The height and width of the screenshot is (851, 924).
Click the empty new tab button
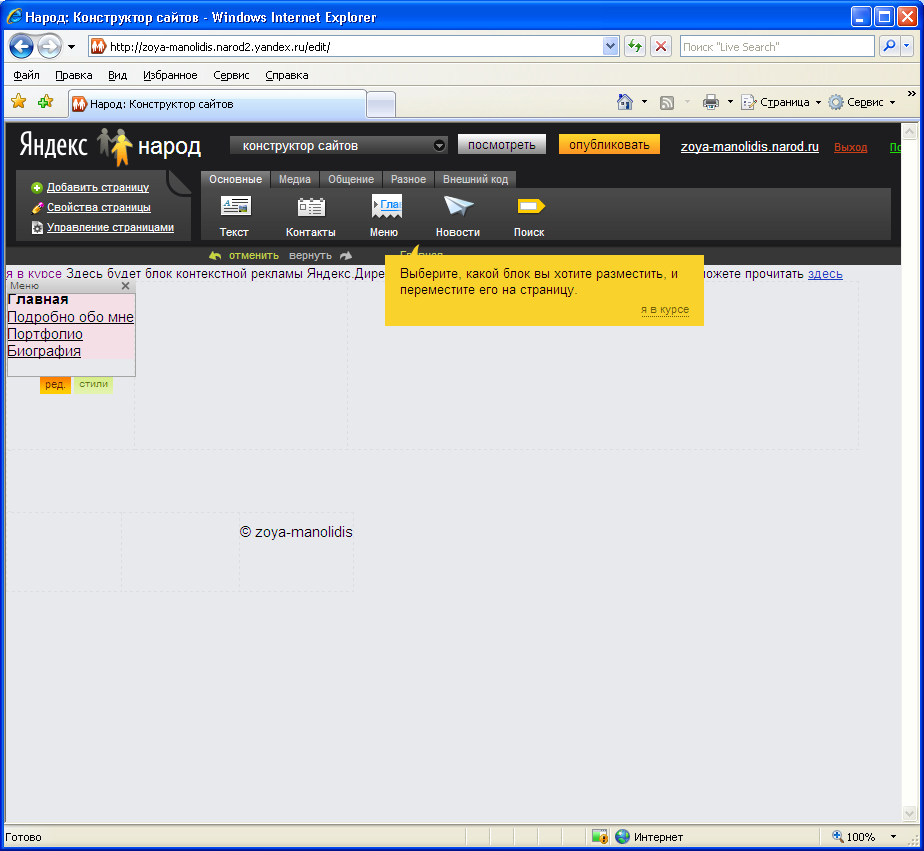click(x=381, y=105)
